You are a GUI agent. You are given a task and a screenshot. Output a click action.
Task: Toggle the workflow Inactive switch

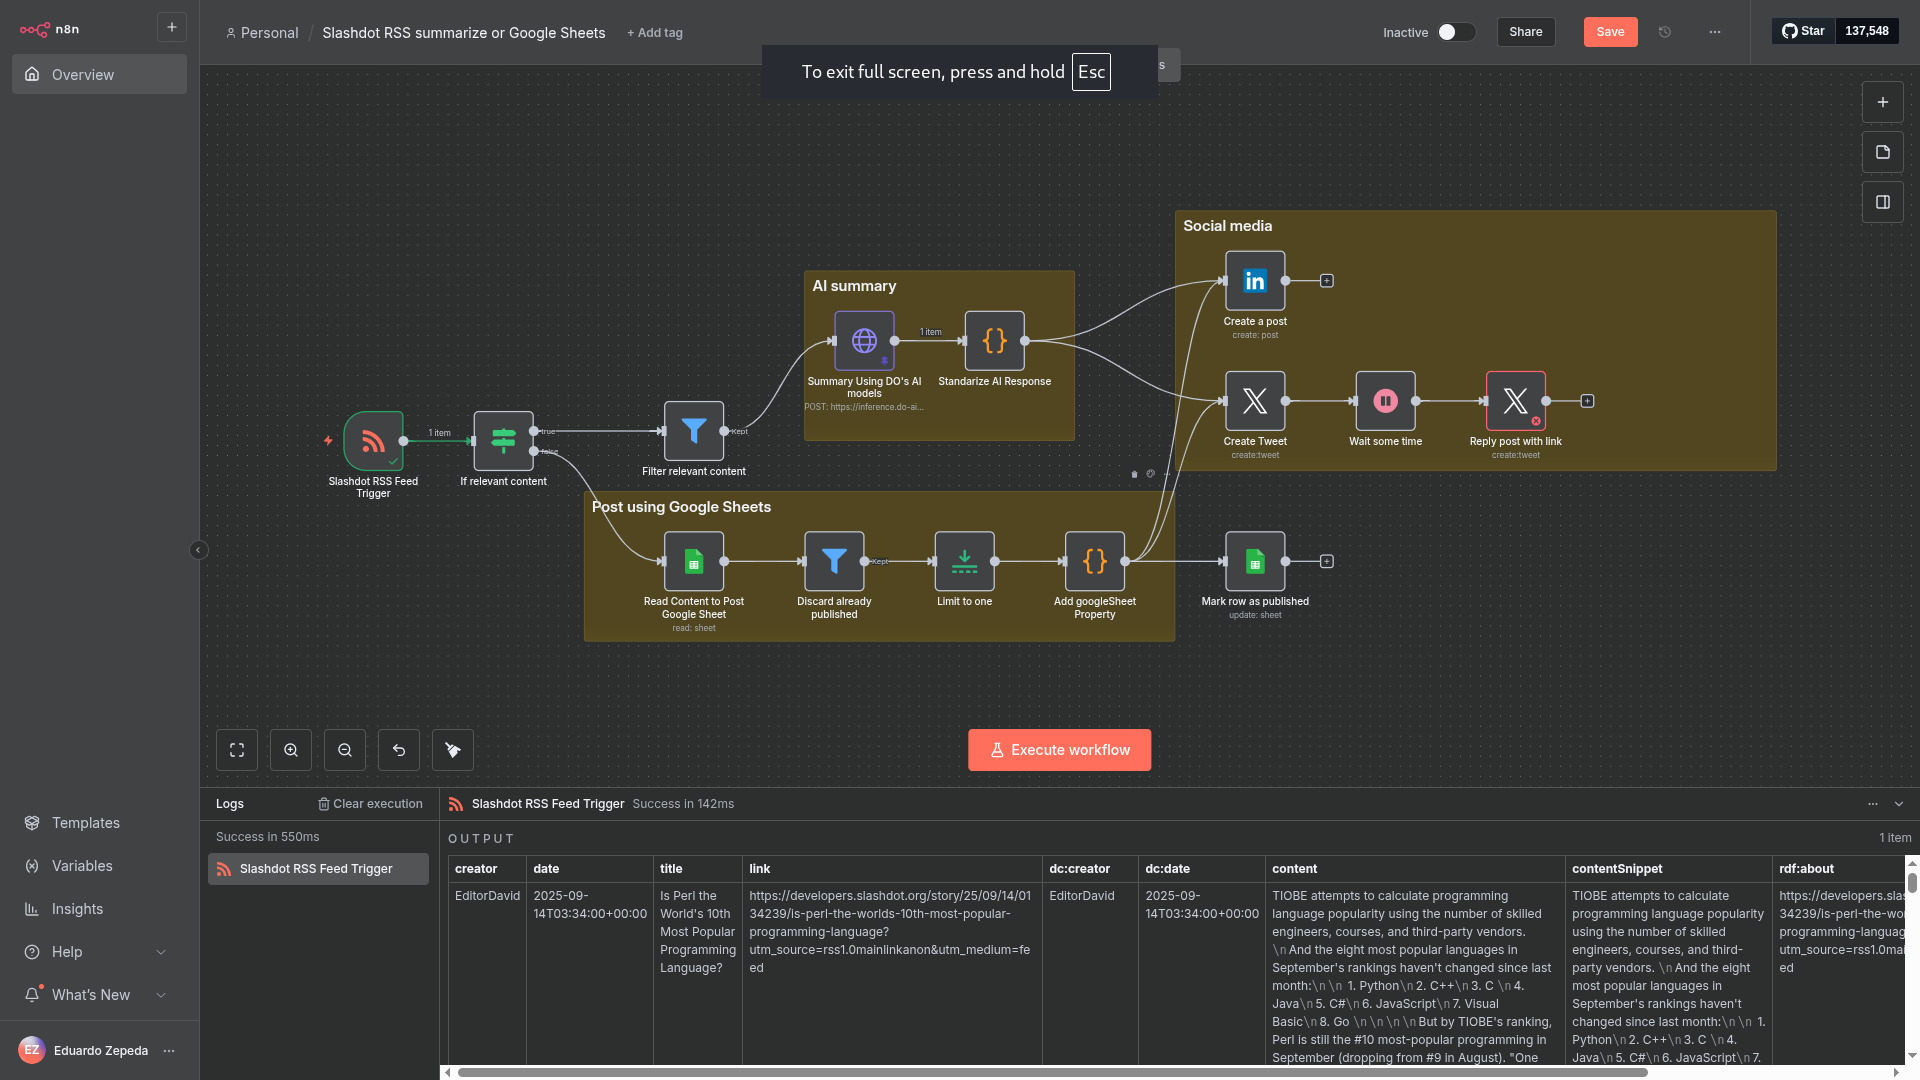click(x=1456, y=32)
